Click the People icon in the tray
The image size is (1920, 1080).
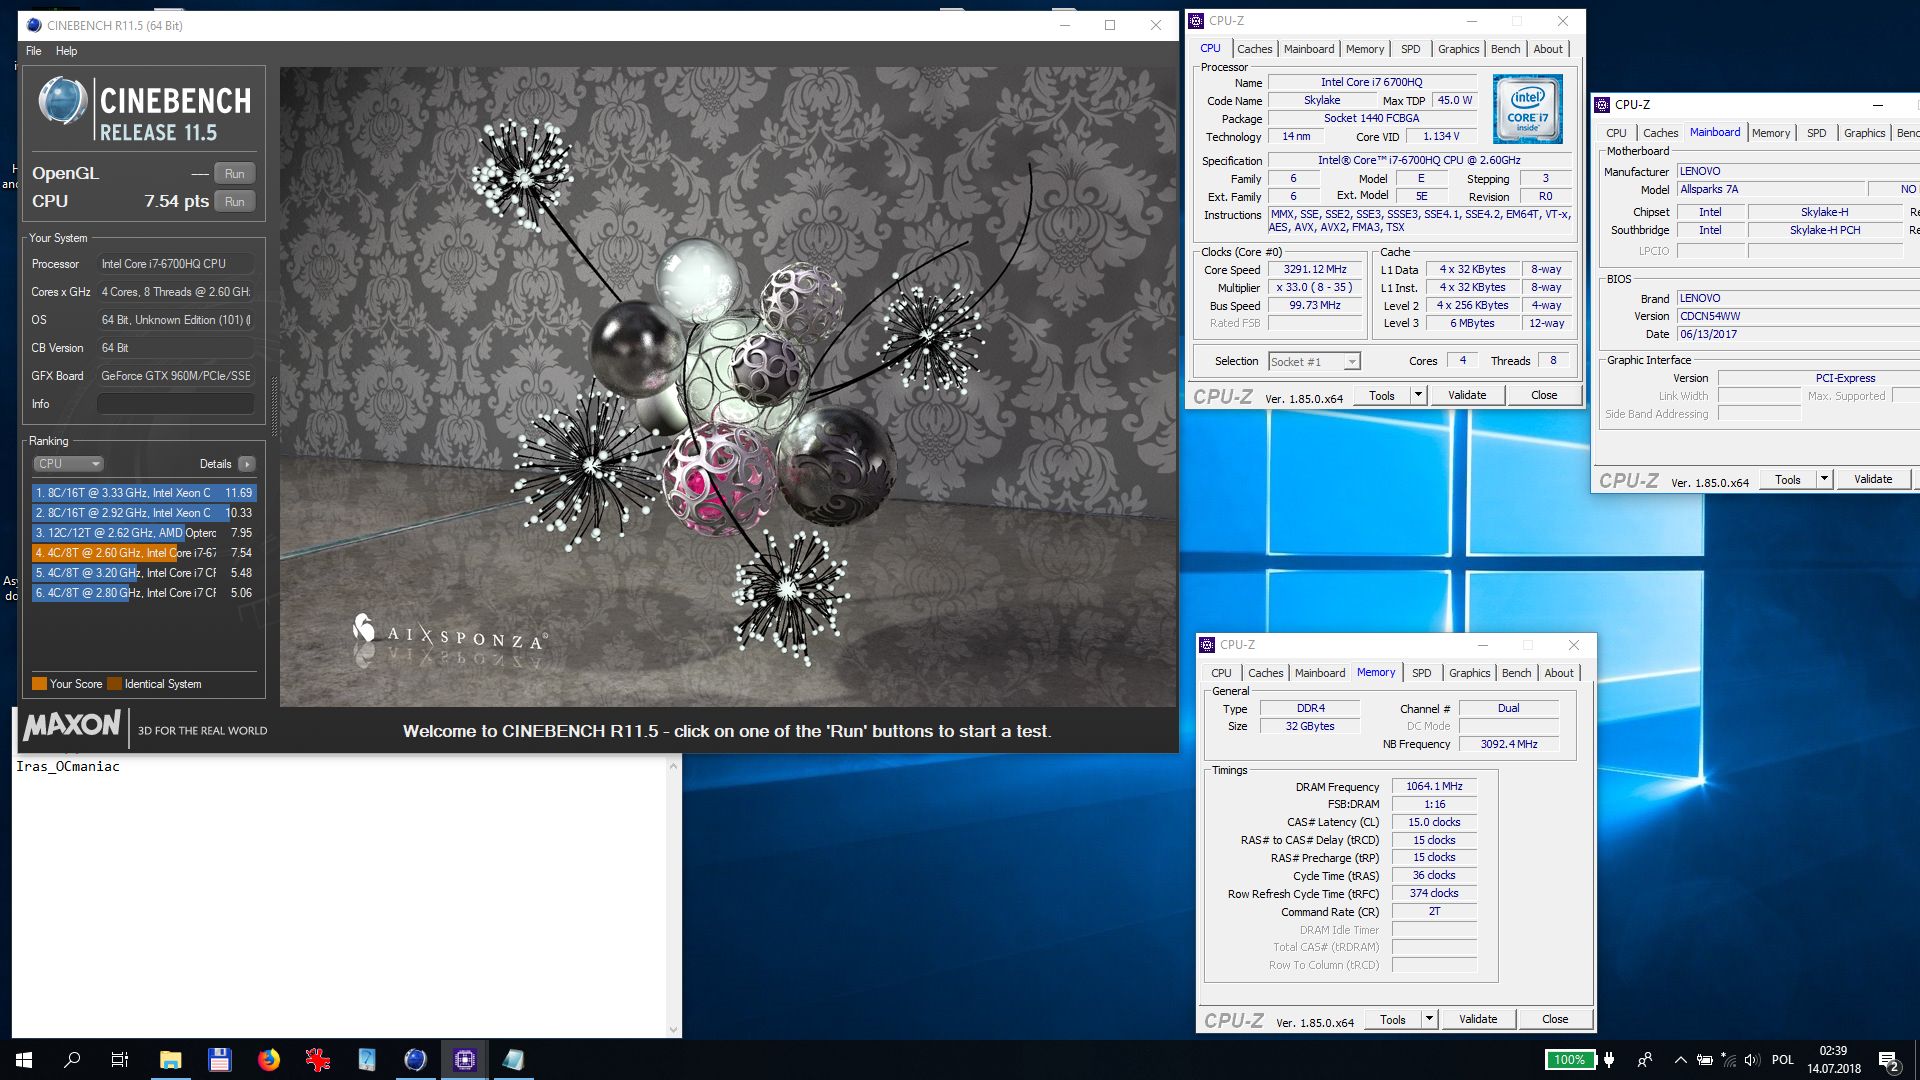click(x=1645, y=1060)
